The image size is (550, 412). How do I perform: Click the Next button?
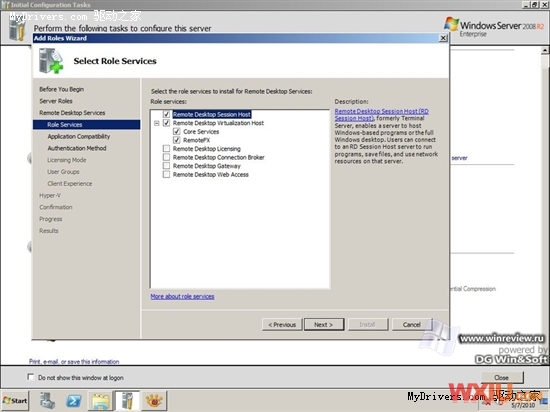324,325
